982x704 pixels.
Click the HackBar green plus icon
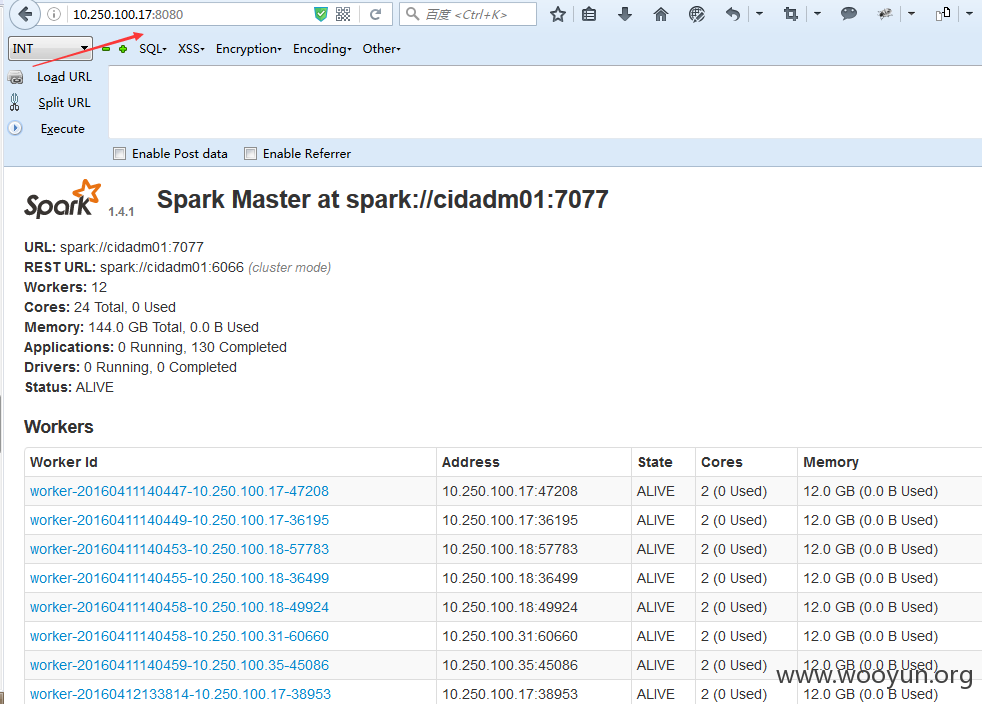tap(123, 49)
